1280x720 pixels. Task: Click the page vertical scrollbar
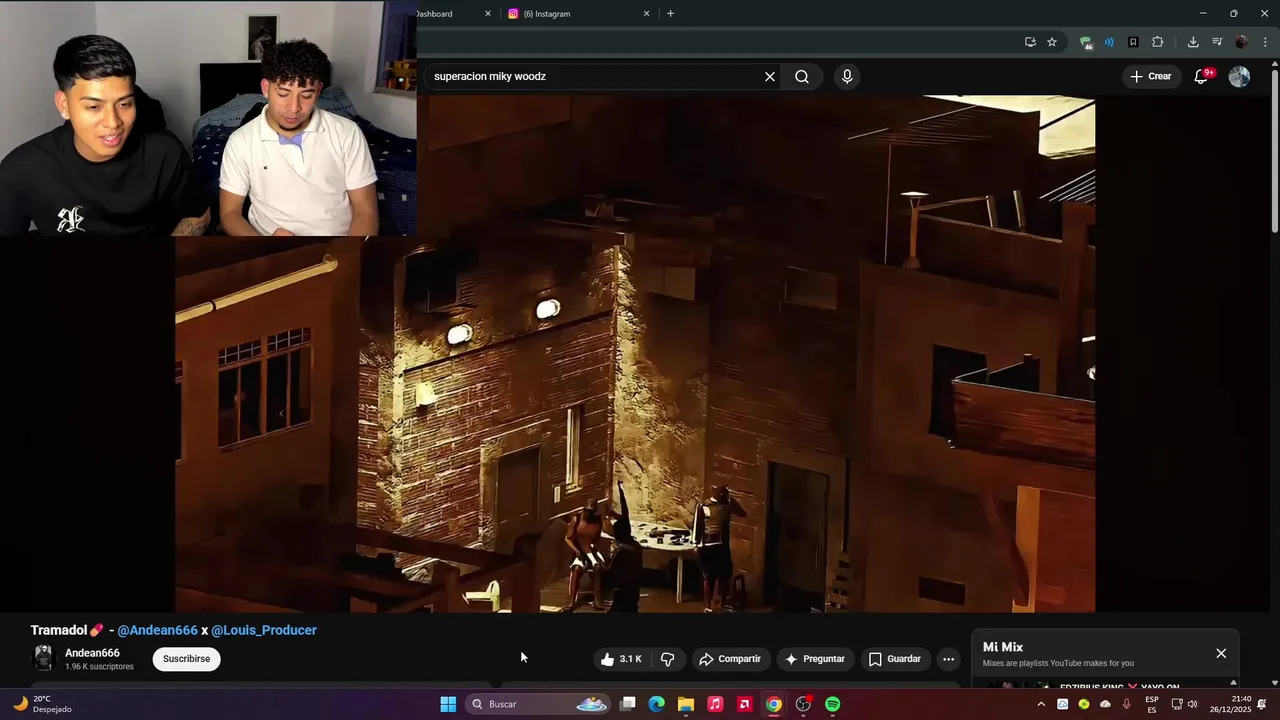pyautogui.click(x=1274, y=150)
